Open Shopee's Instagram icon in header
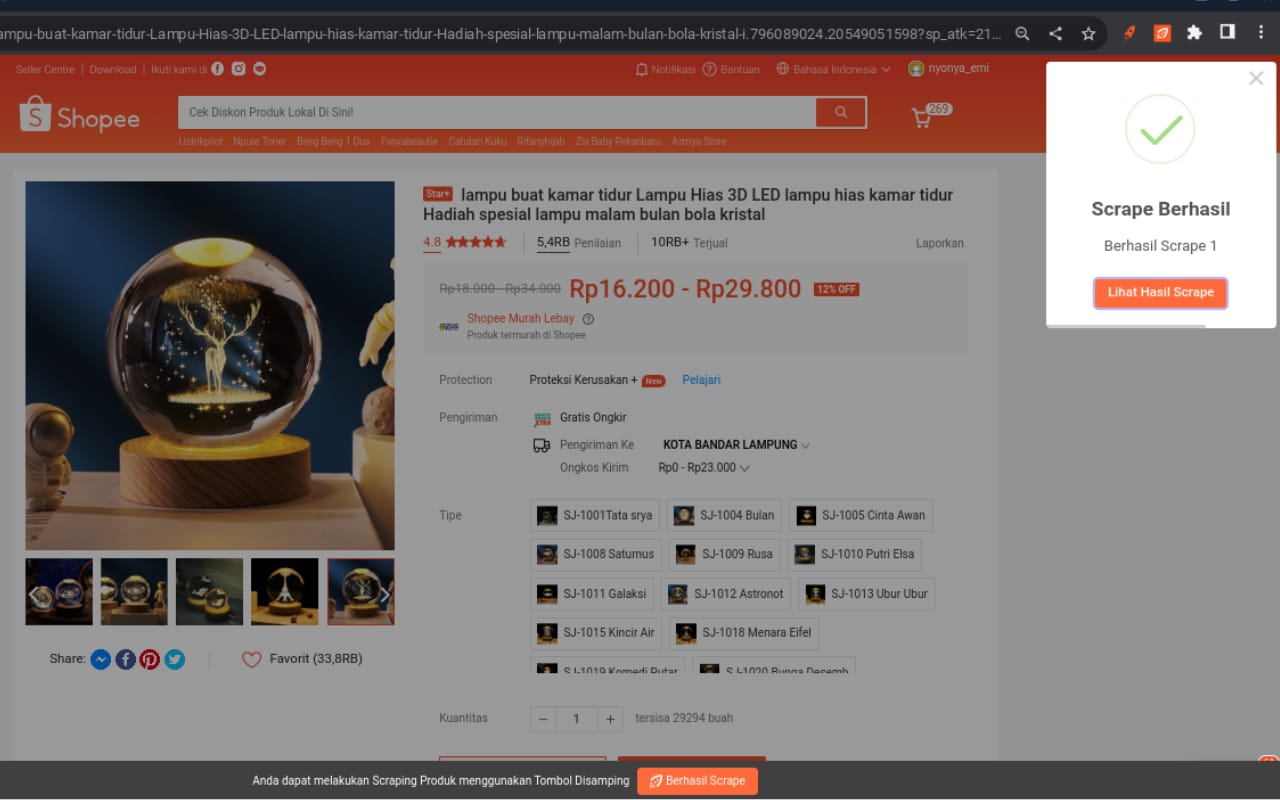Screen dimensions: 1280x800 pos(239,69)
